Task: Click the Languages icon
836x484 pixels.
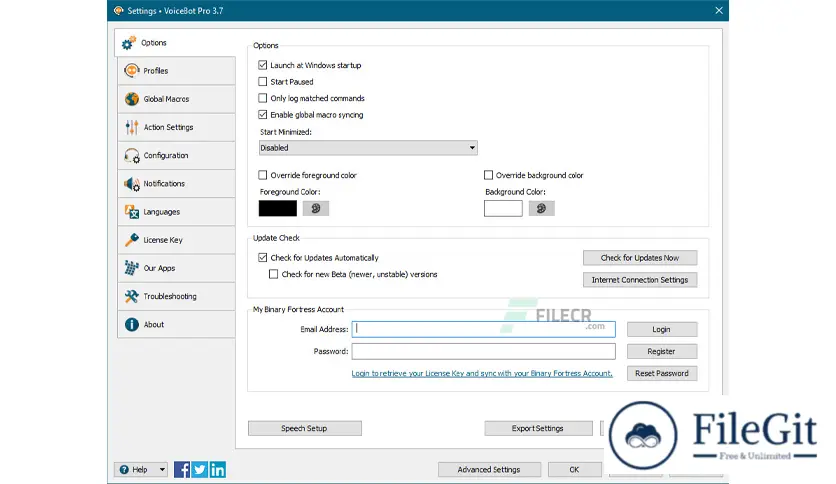Action: point(132,212)
